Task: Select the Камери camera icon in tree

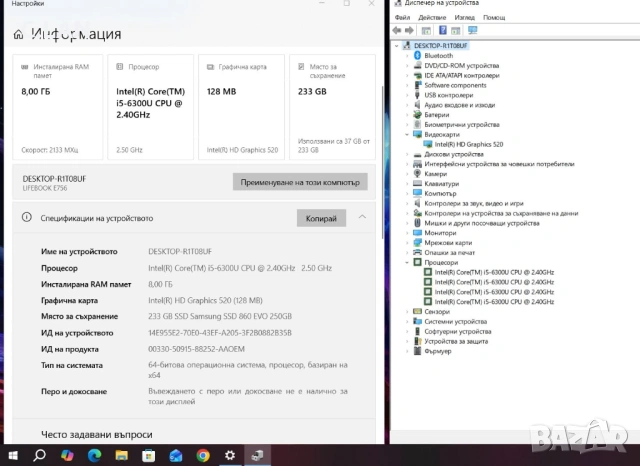Action: coord(418,174)
